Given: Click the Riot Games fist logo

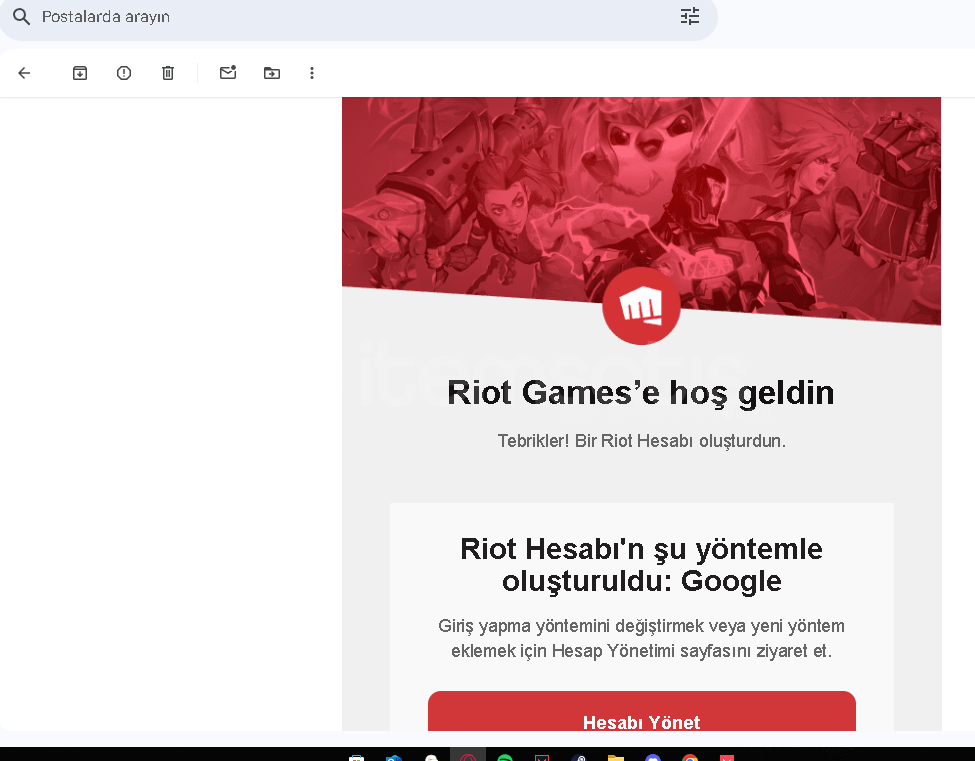Looking at the screenshot, I should (x=641, y=306).
